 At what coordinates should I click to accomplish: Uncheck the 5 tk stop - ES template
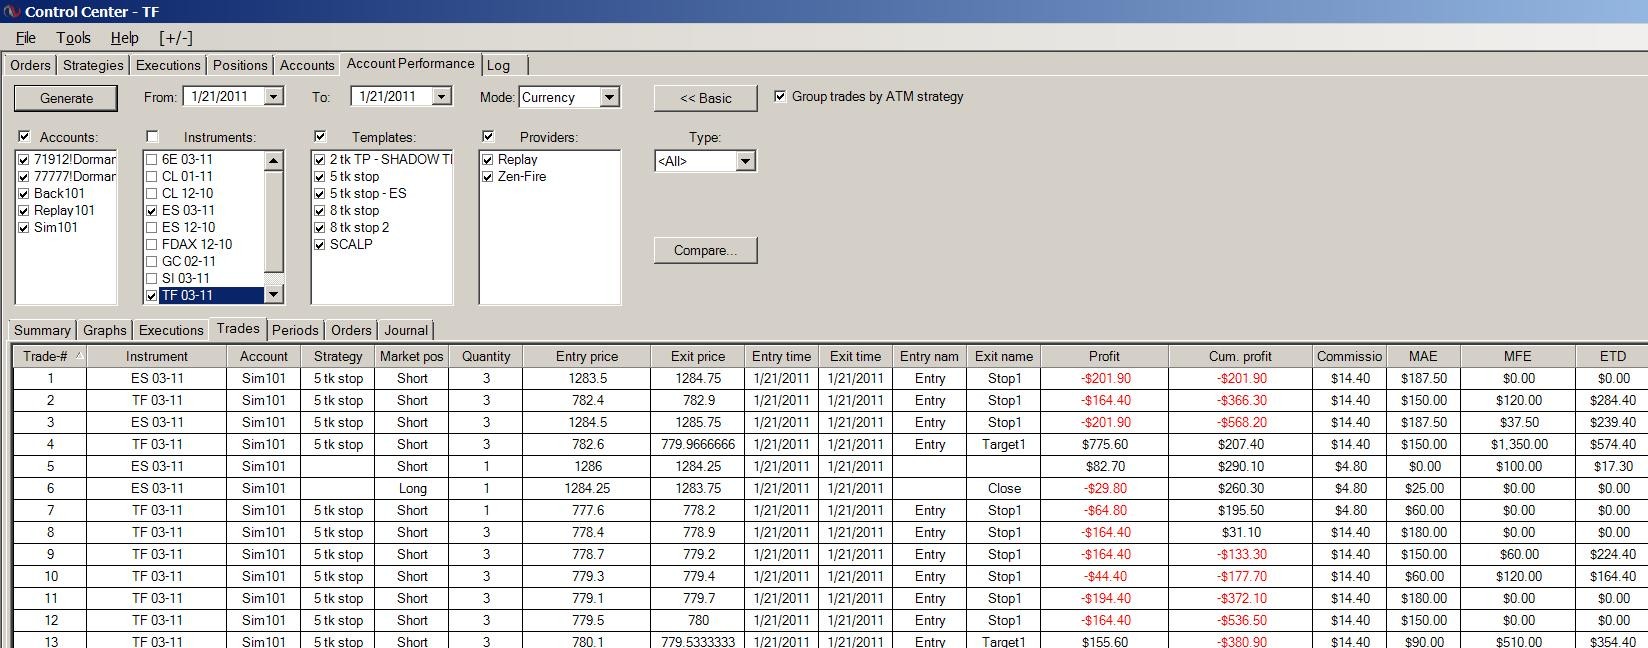click(x=320, y=193)
